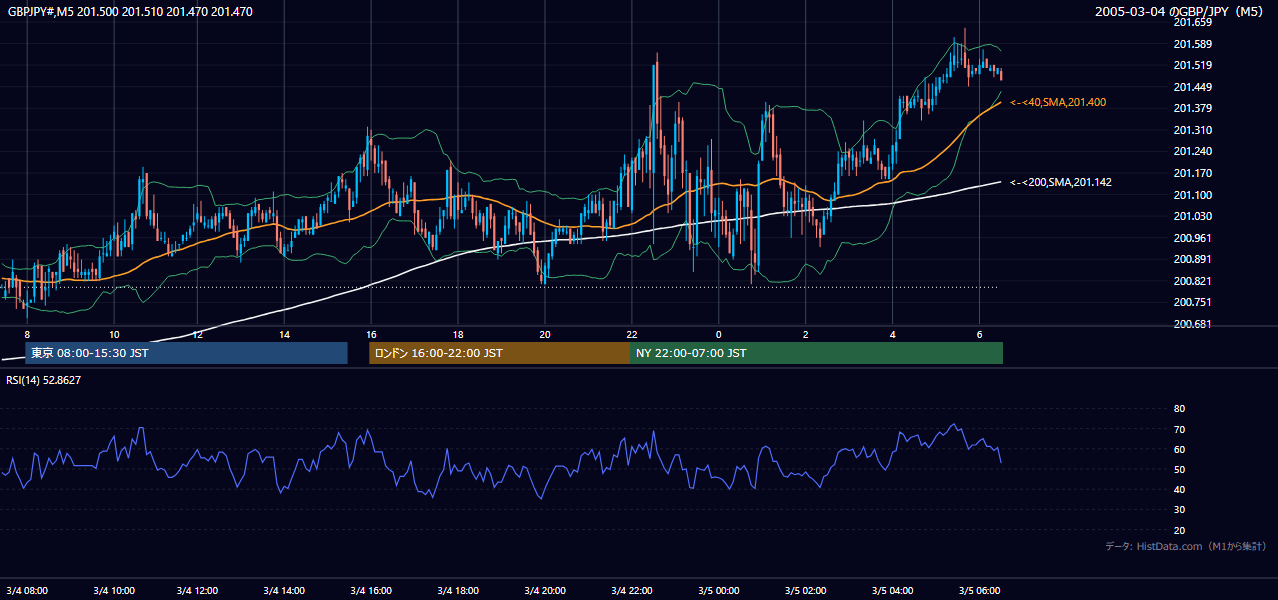The image size is (1278, 600).
Task: Click the 200.681 price axis label
Action: click(x=1193, y=324)
